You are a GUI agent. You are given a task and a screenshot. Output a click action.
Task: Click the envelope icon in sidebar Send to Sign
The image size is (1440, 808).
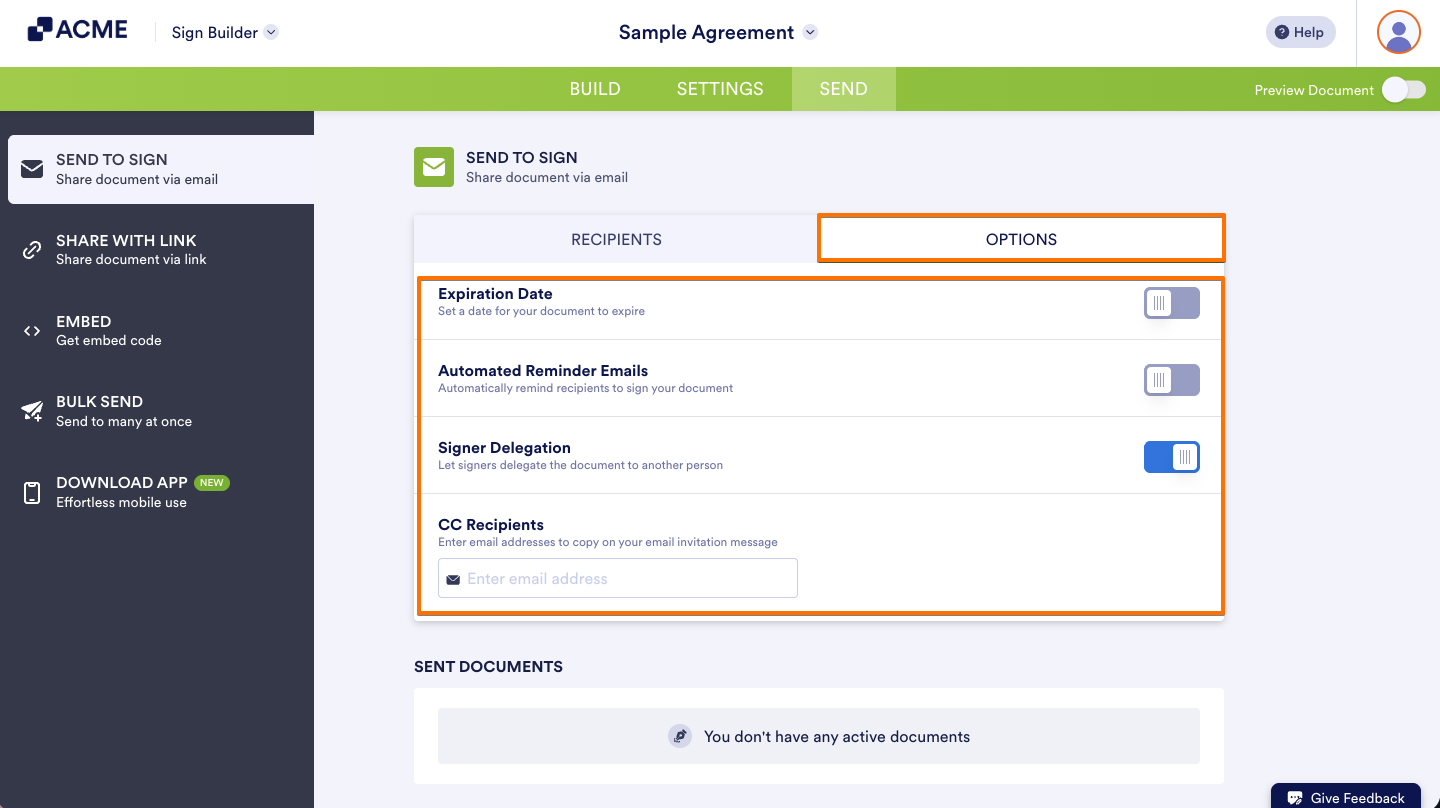click(x=32, y=169)
